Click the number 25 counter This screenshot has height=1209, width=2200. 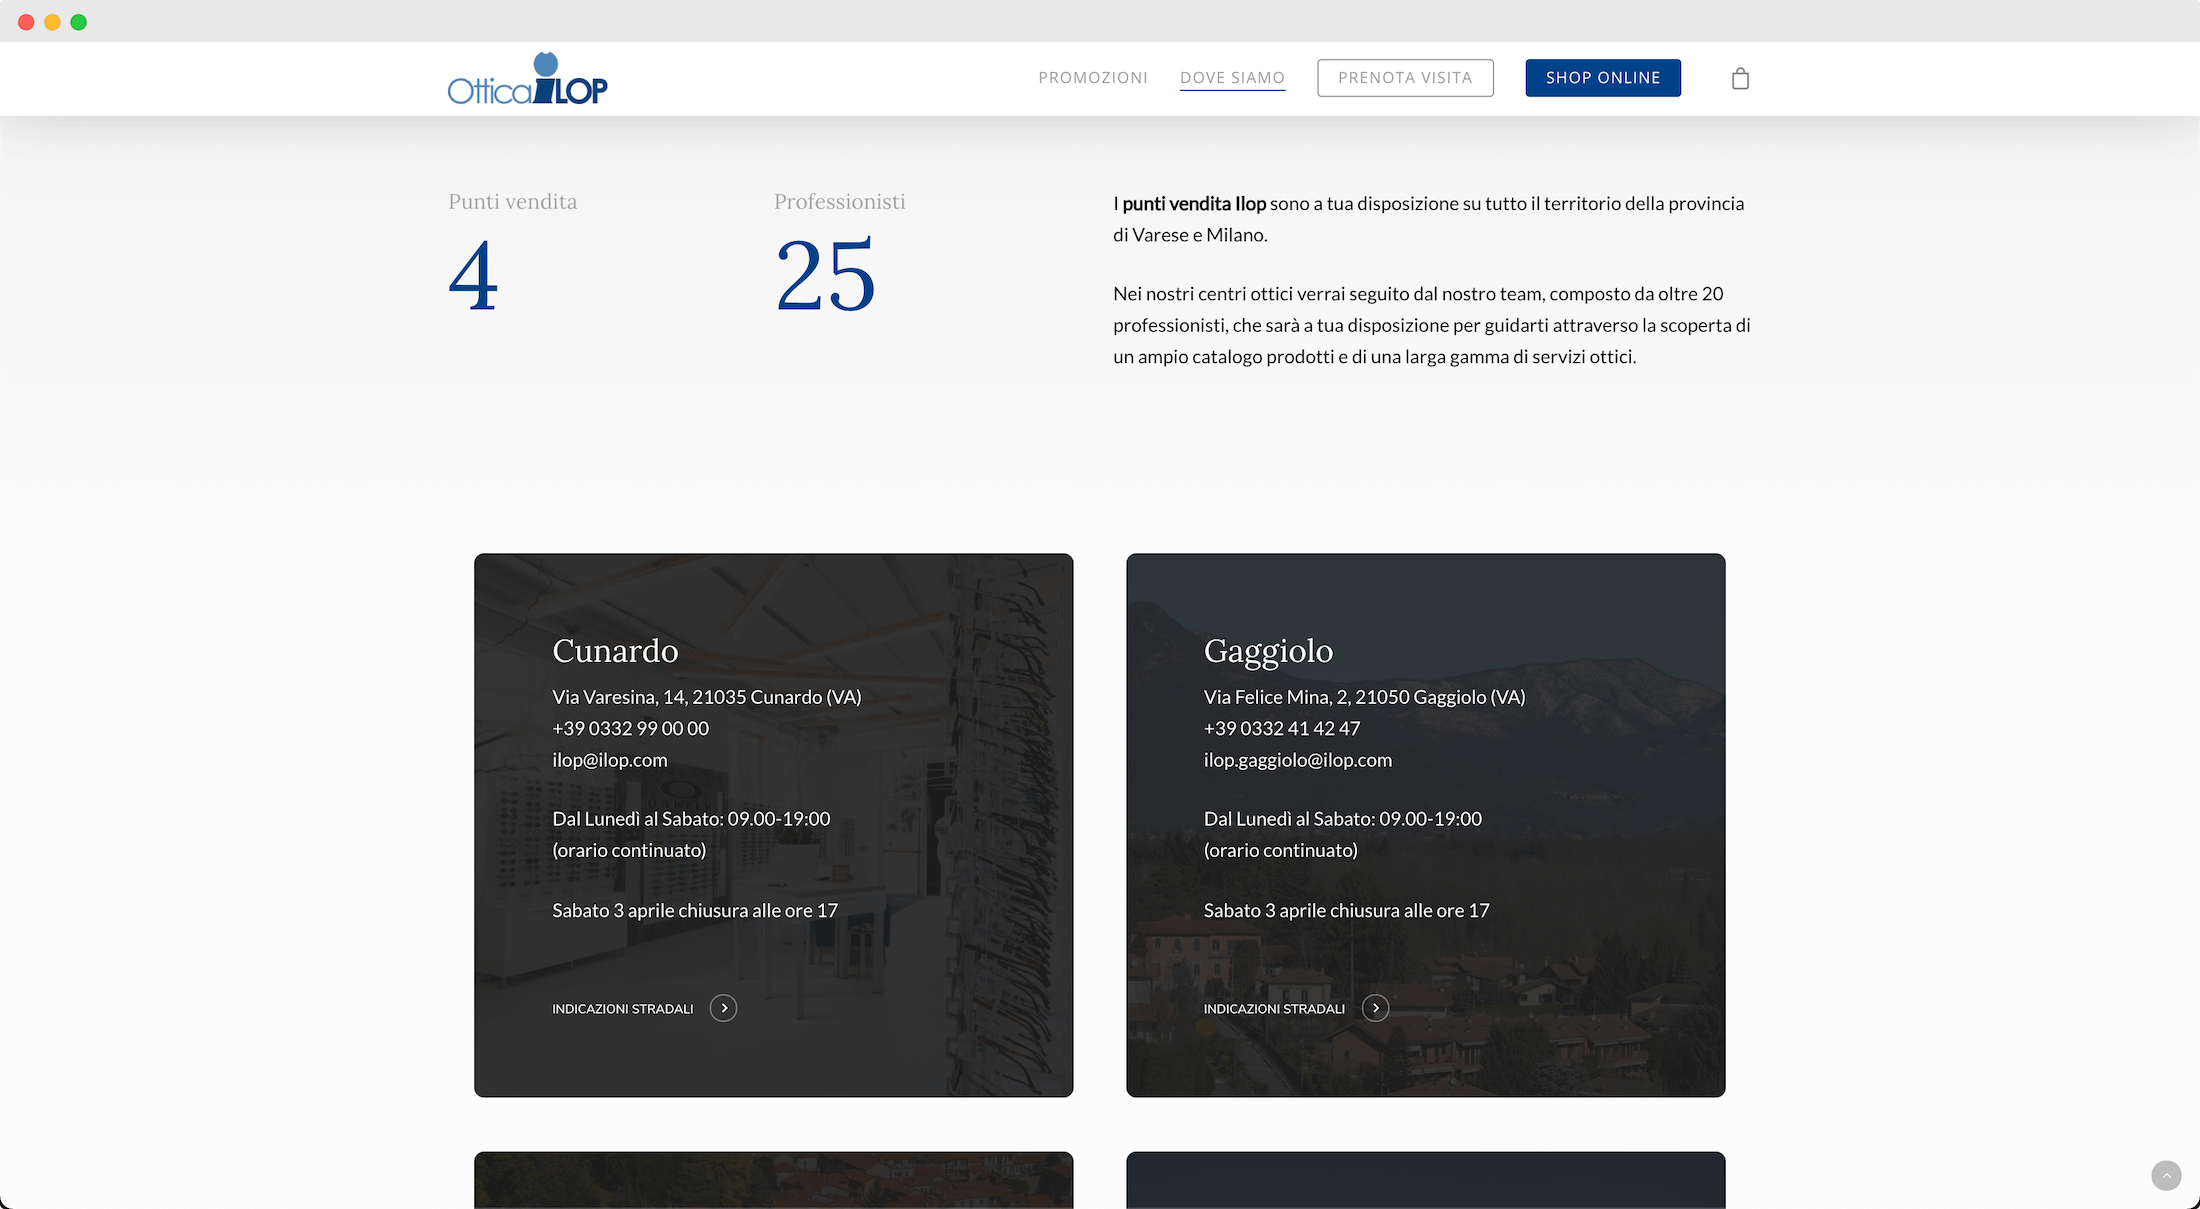coord(826,275)
